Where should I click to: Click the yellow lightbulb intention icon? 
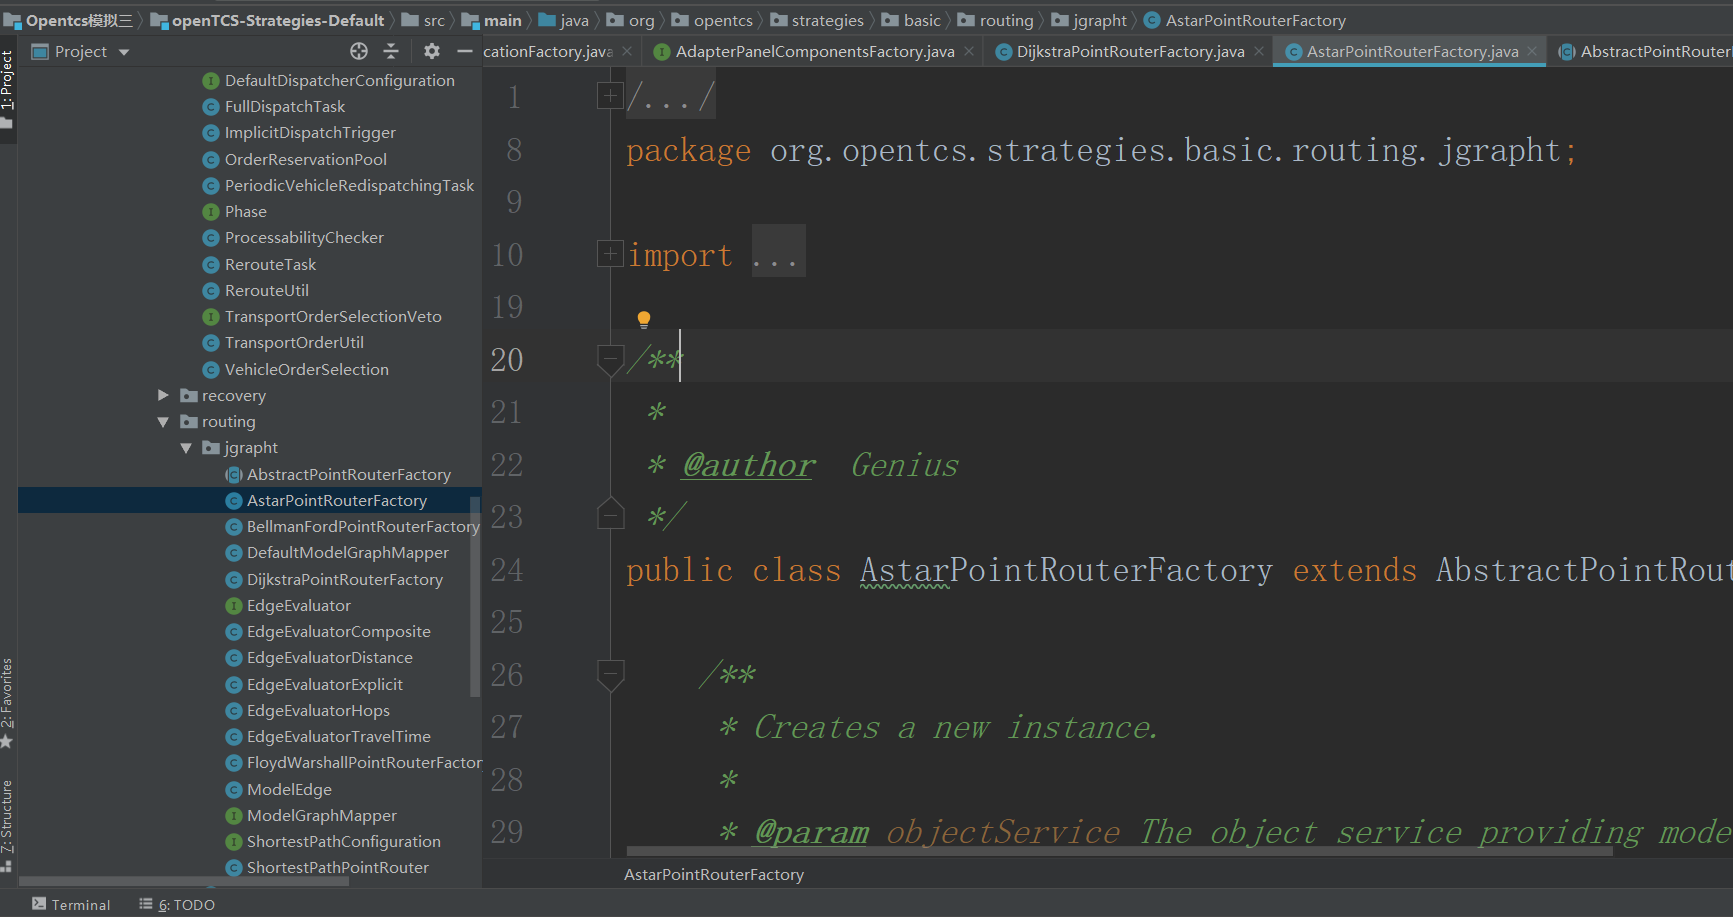click(644, 319)
